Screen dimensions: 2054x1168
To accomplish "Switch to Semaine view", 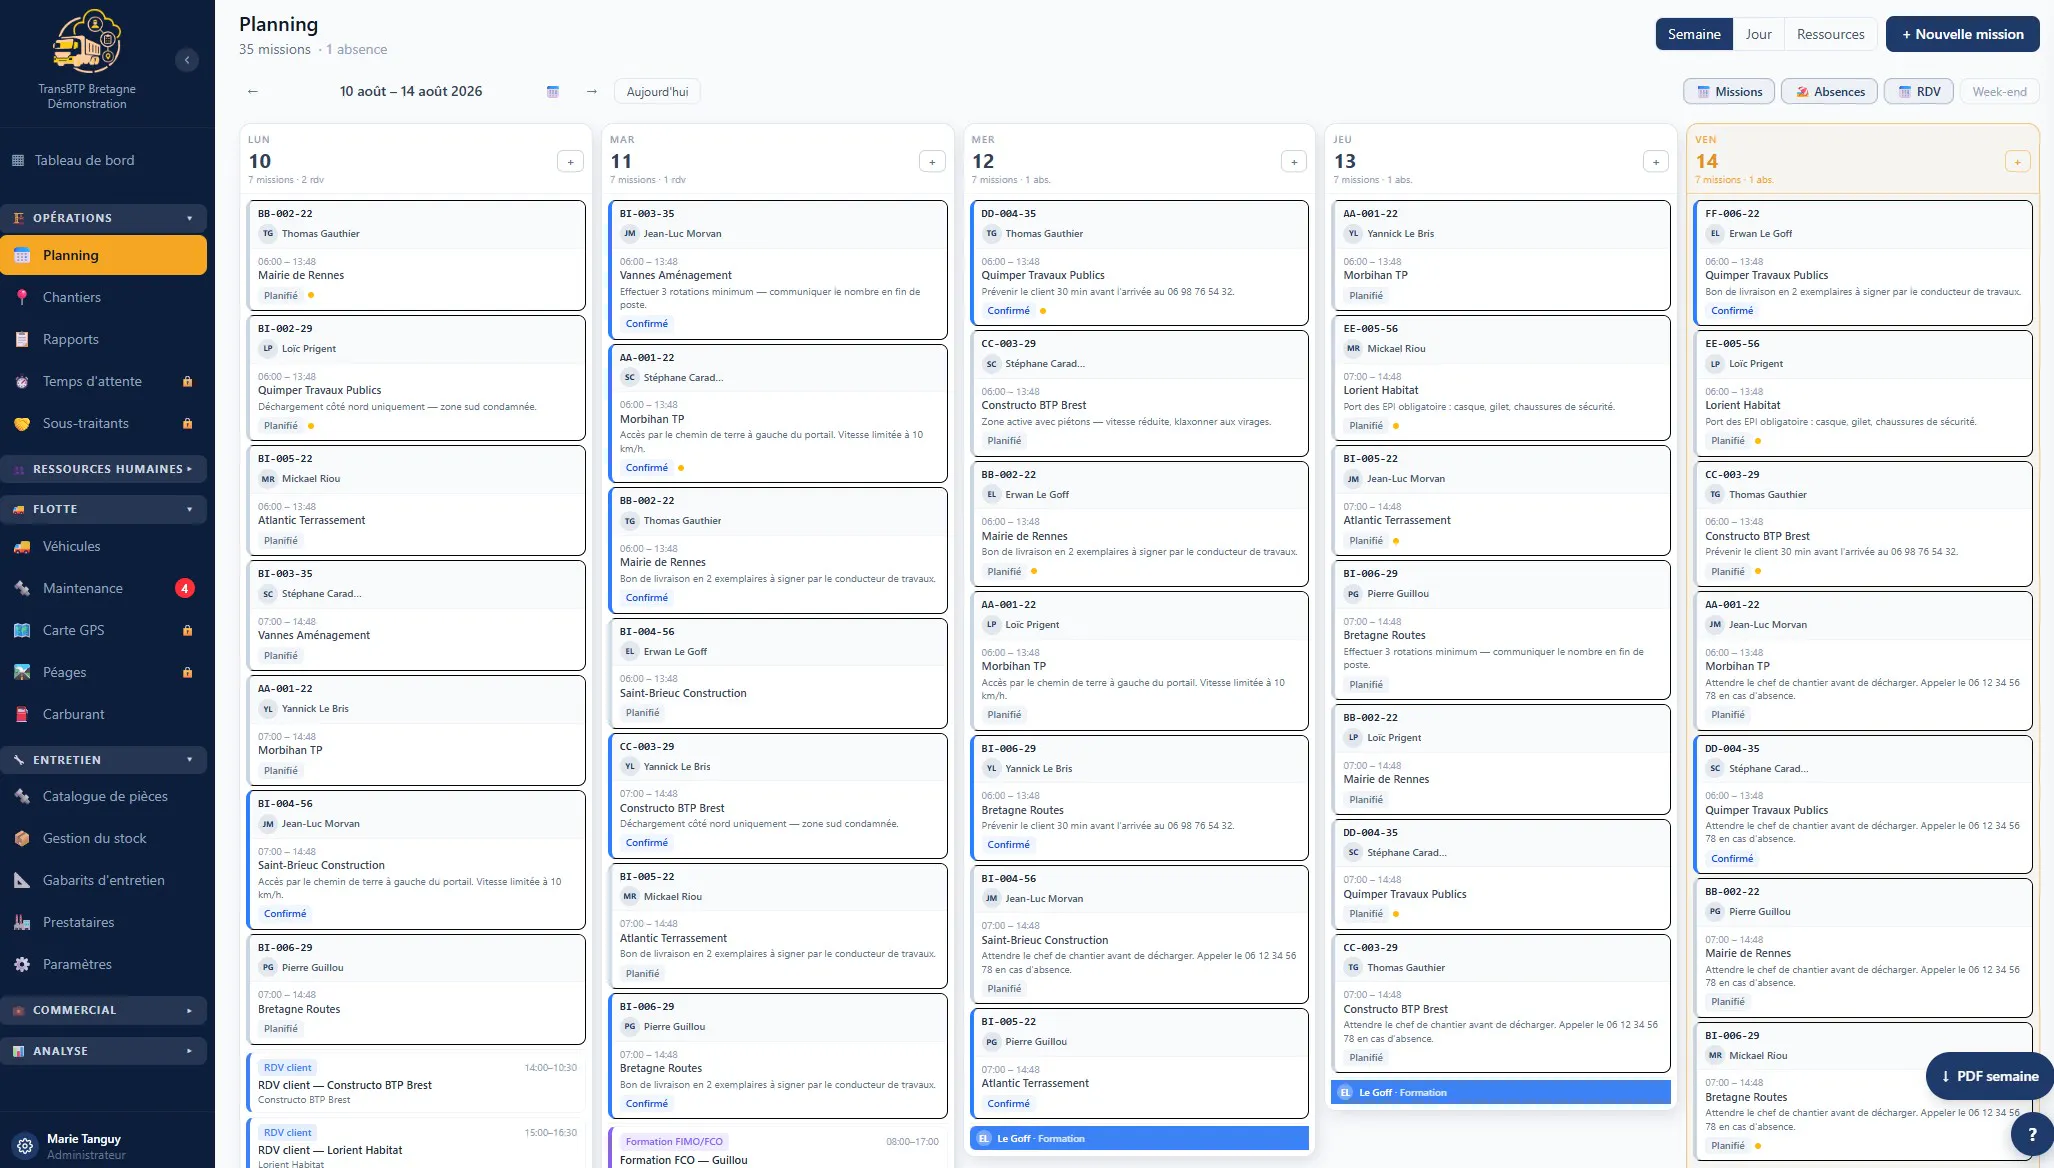I will coord(1694,34).
